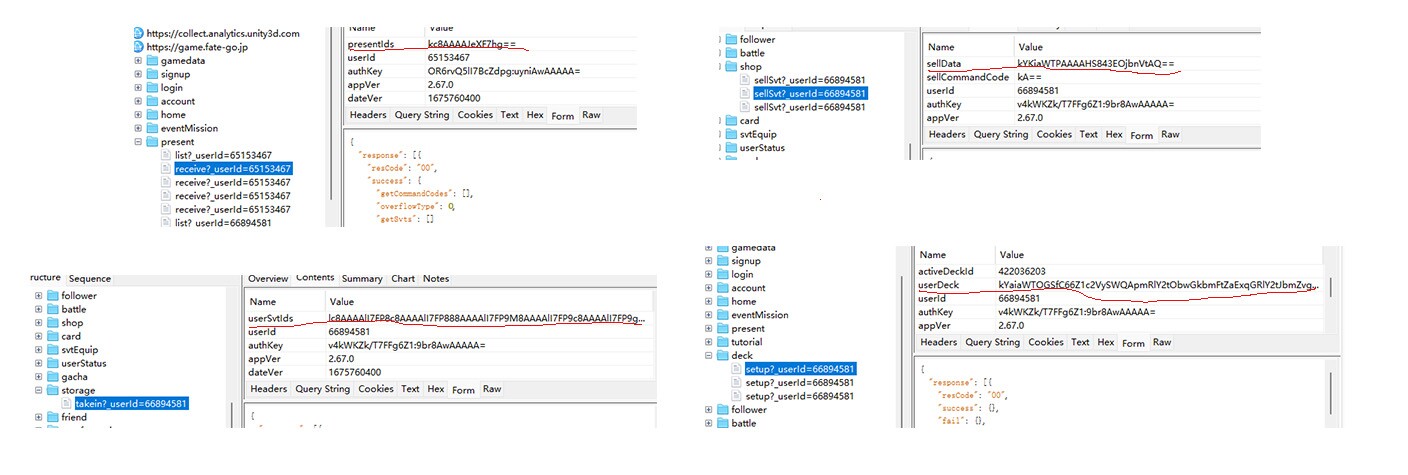Viewport: 1408px width, 475px height.
Task: Select the highlighted sellSvt?_userId=66894581 request
Action: [810, 94]
